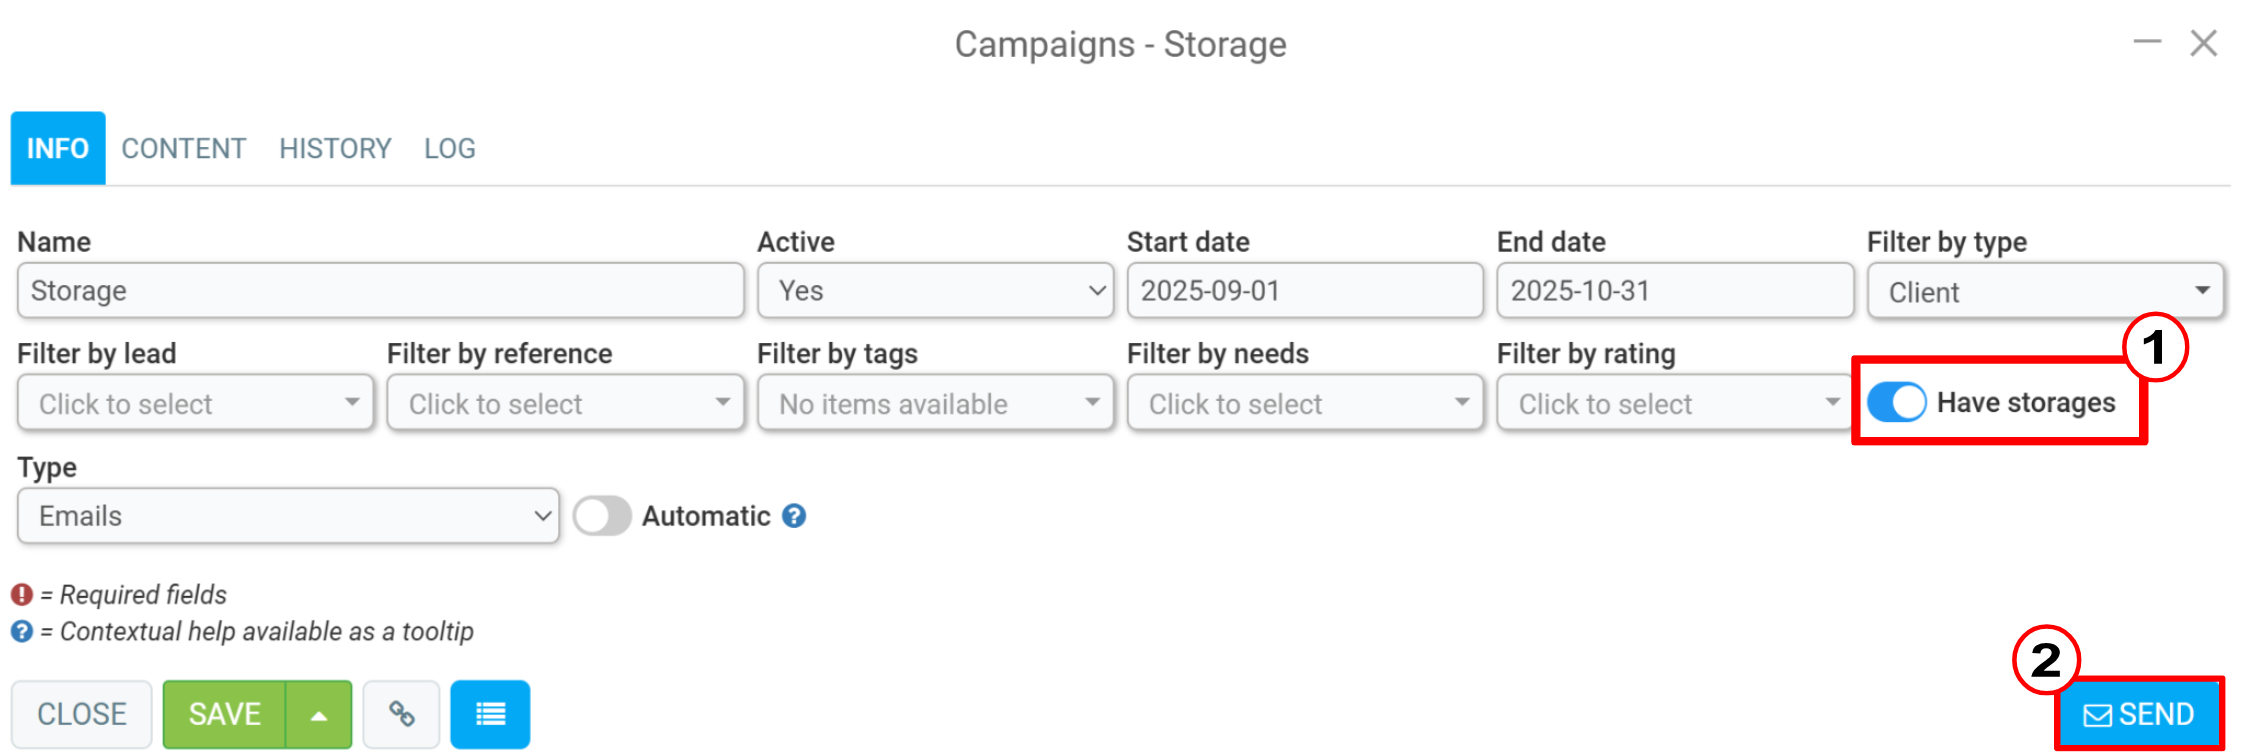Click the link chain icon button
Image resolution: width=2241 pixels, height=755 pixels.
pos(401,714)
